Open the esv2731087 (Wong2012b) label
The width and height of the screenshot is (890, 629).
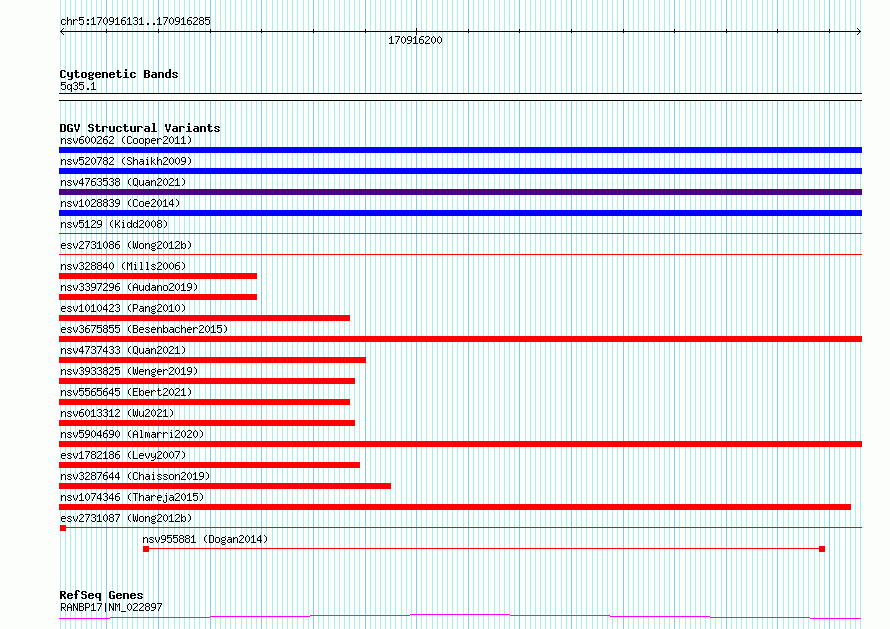pyautogui.click(x=126, y=518)
